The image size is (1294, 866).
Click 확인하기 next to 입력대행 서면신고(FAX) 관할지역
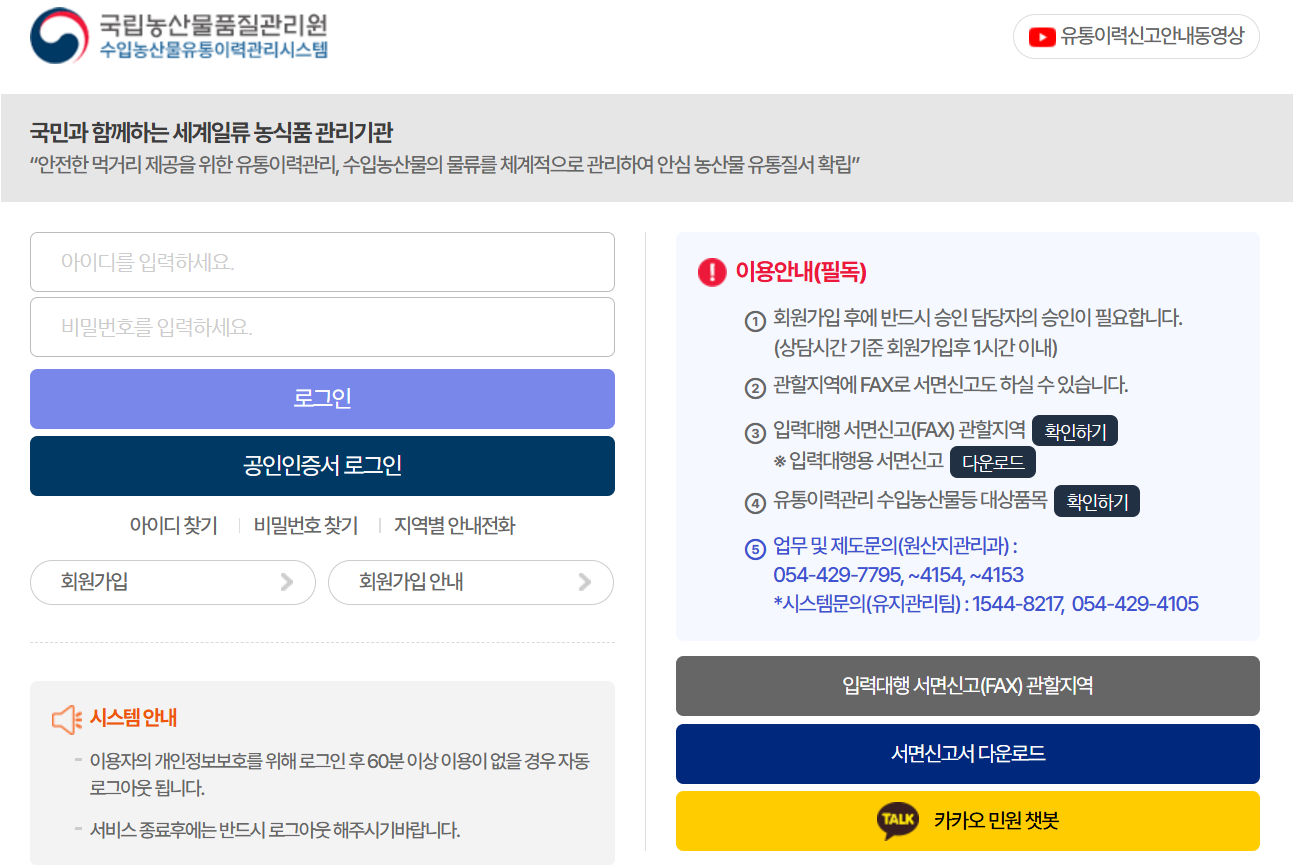tap(1075, 431)
